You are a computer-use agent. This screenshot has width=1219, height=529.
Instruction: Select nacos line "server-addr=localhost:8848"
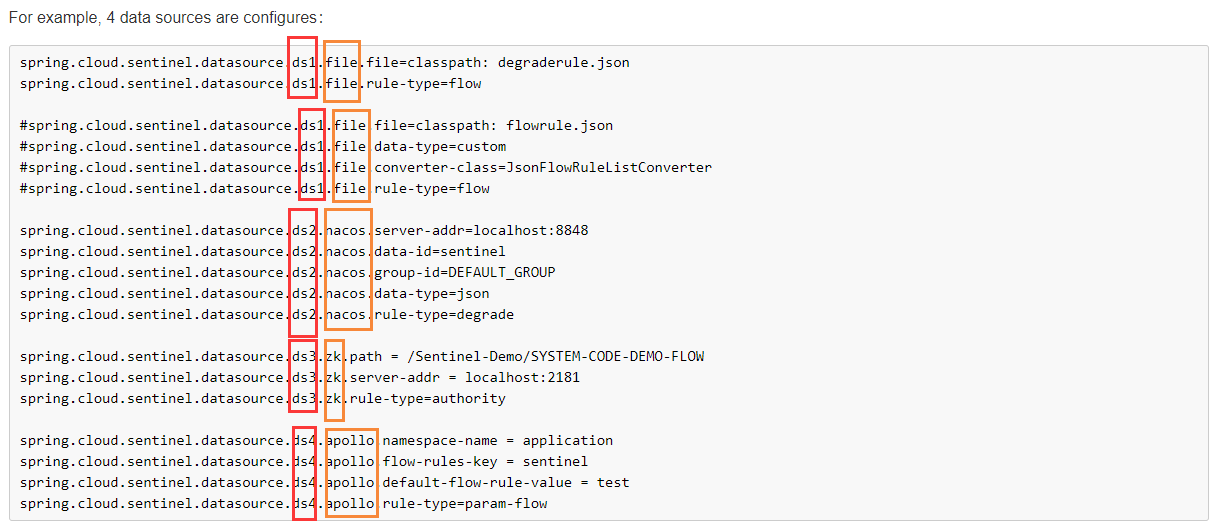pos(304,231)
